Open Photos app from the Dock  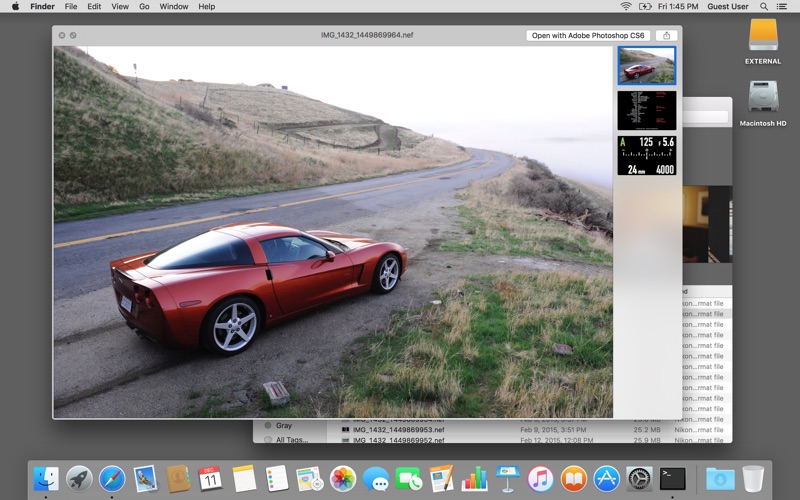pos(343,478)
